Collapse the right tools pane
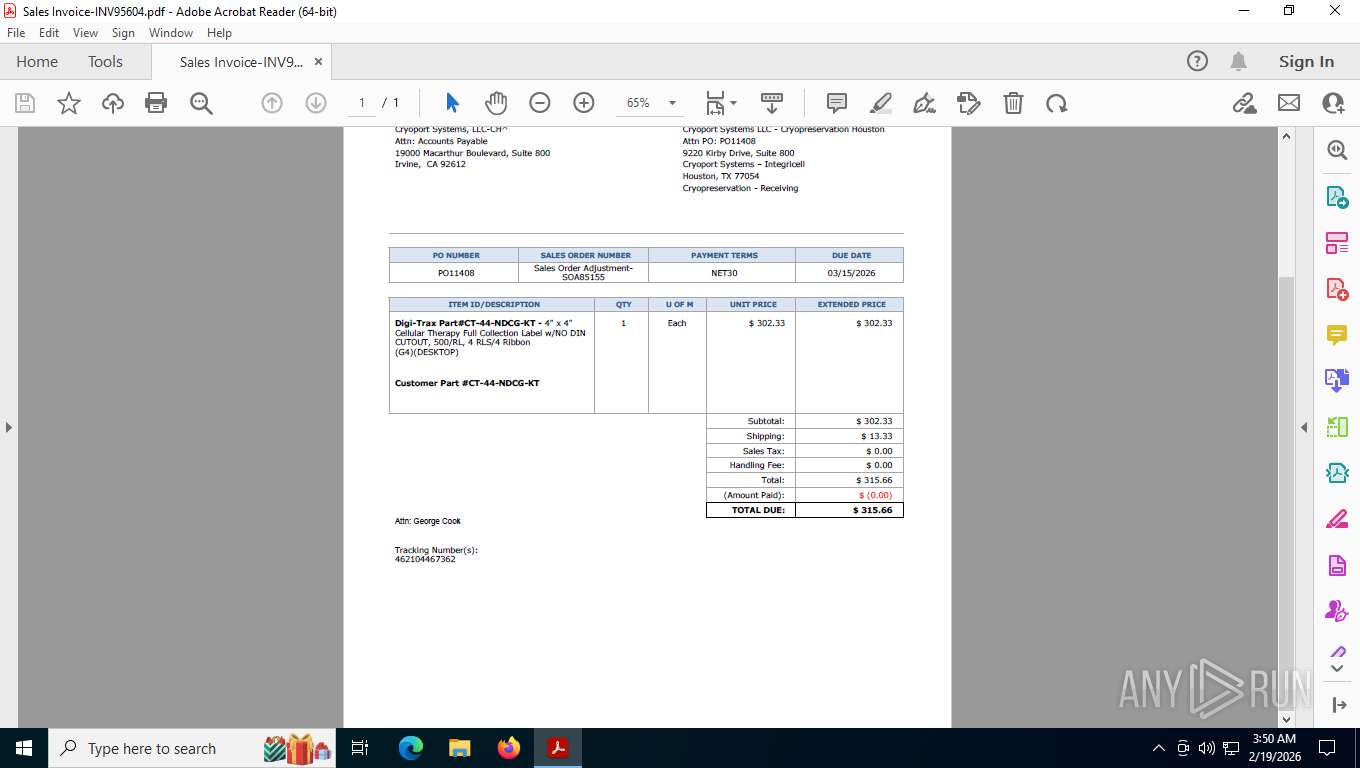This screenshot has height=768, width=1360. (1304, 428)
